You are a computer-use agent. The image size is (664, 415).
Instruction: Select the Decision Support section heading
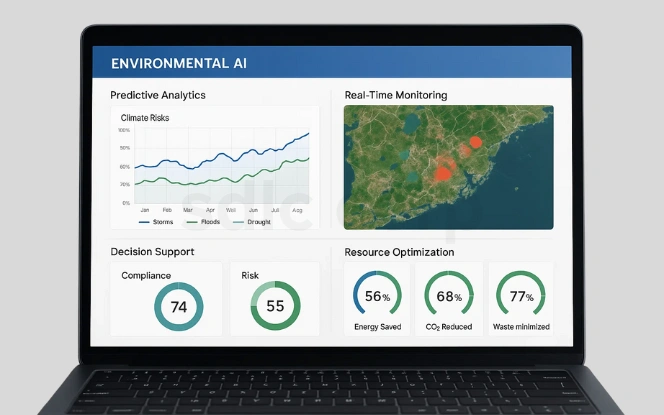[152, 252]
